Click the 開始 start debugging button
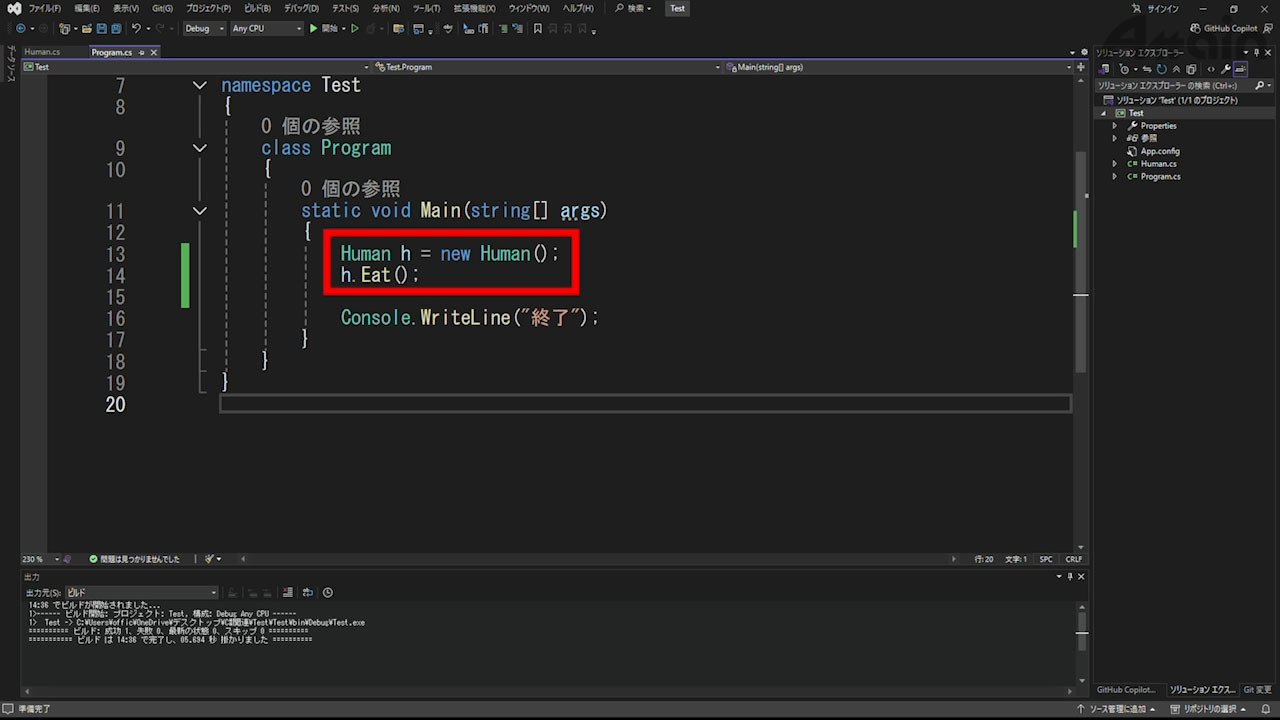Image resolution: width=1280 pixels, height=720 pixels. pos(325,28)
